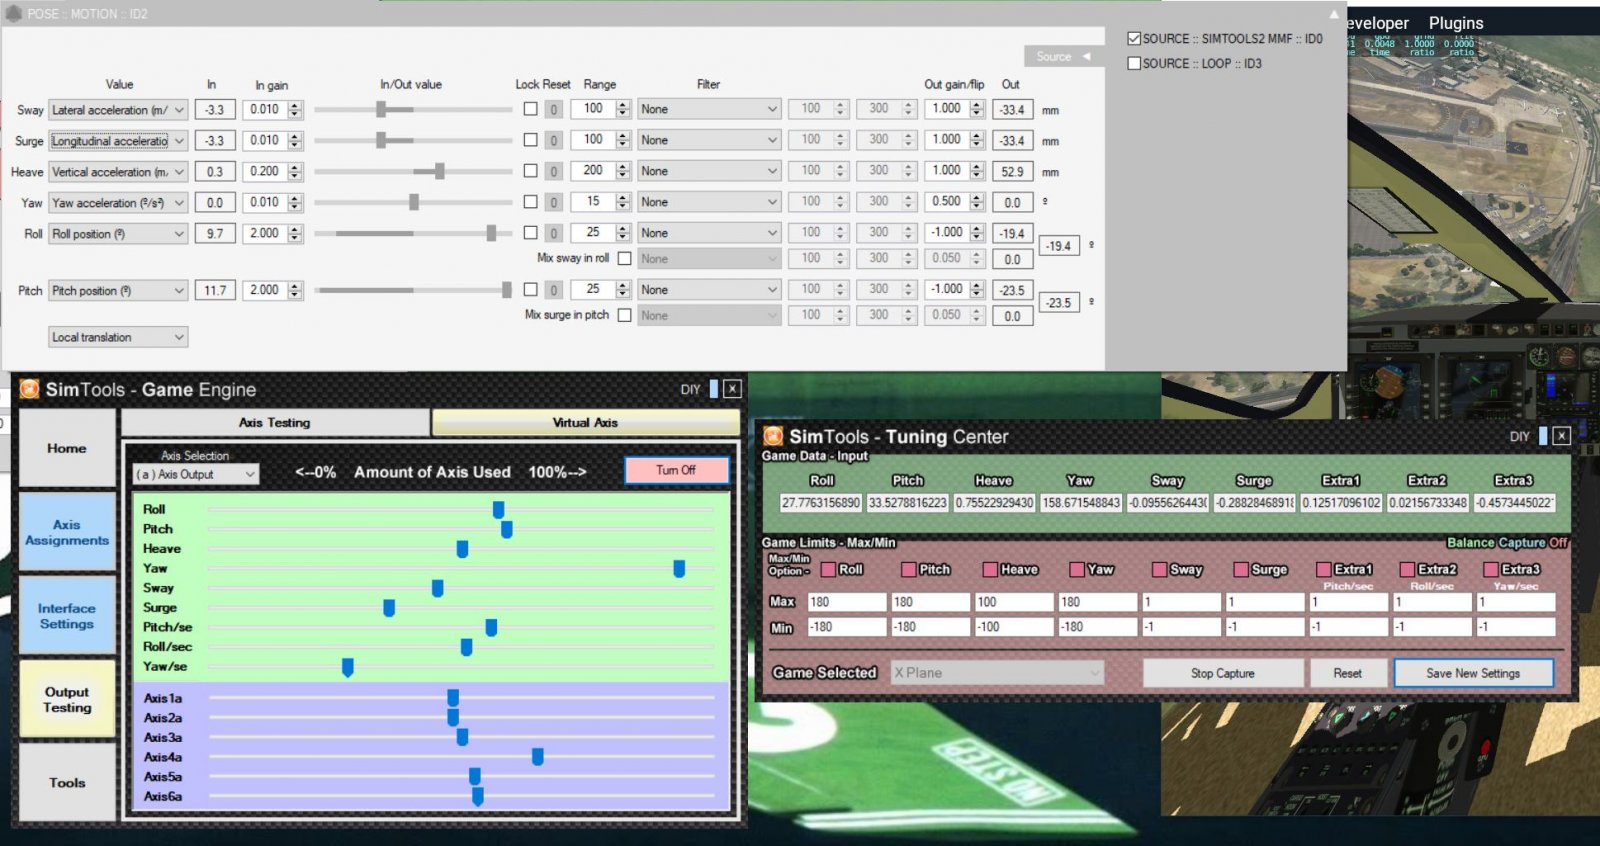Click the Balance Capture Off toggle
Image resolution: width=1600 pixels, height=846 pixels.
(1507, 542)
